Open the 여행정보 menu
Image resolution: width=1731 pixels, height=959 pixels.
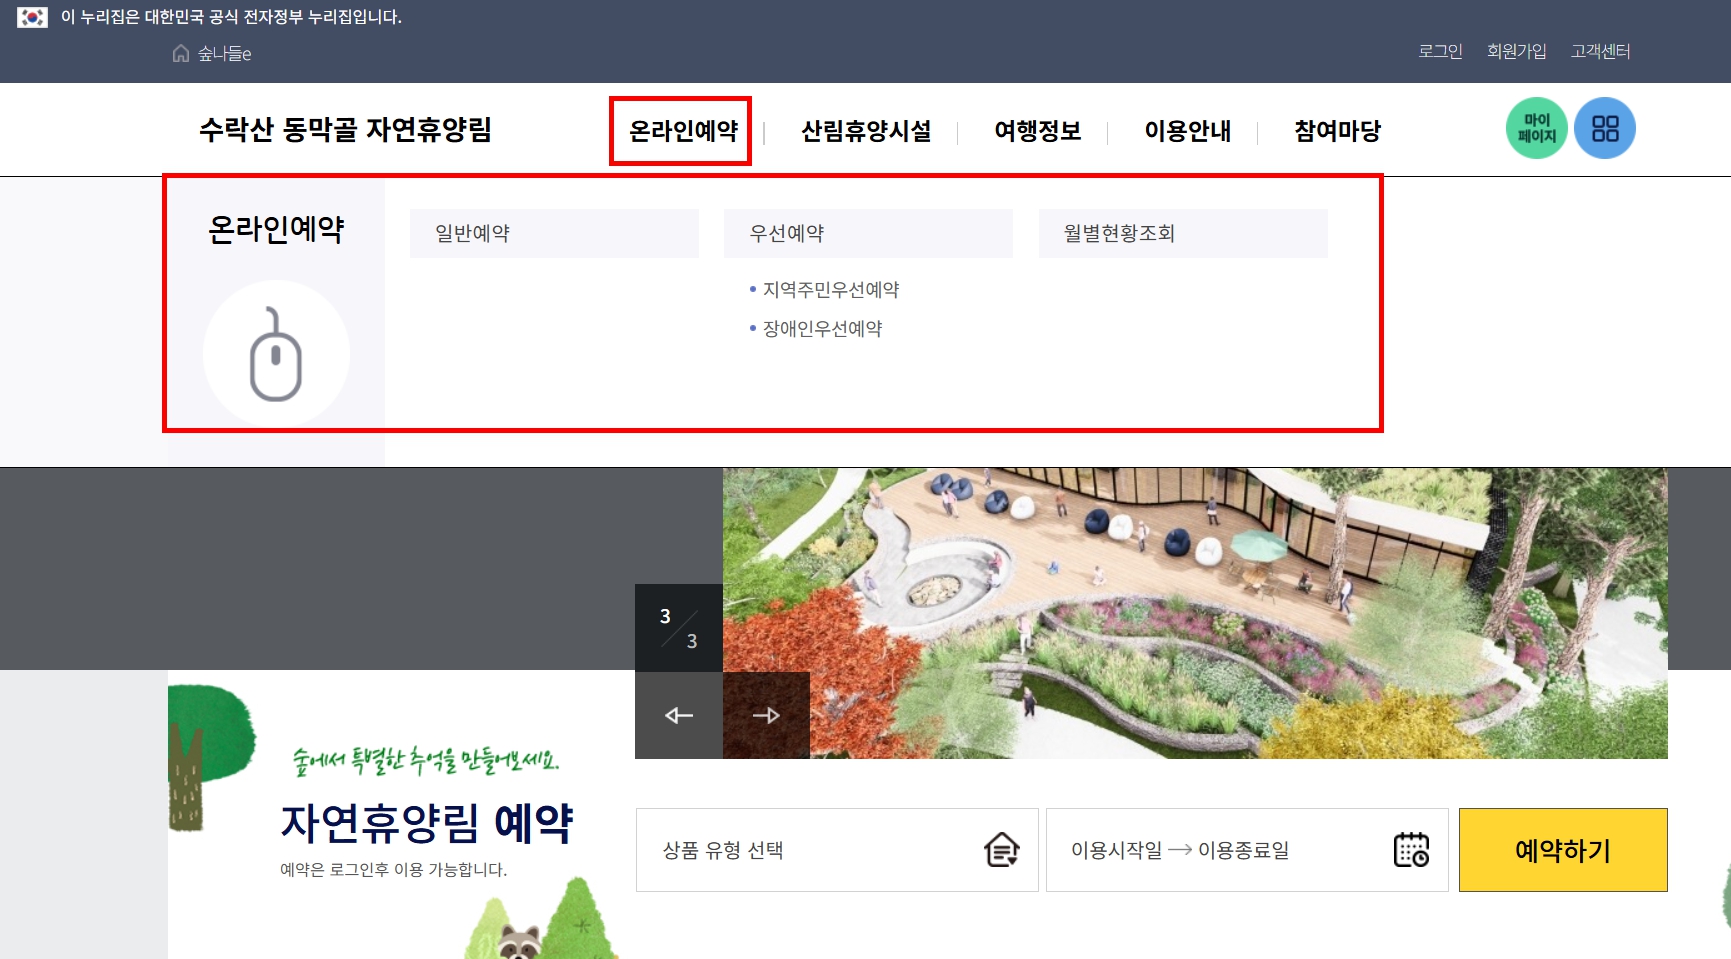1036,130
